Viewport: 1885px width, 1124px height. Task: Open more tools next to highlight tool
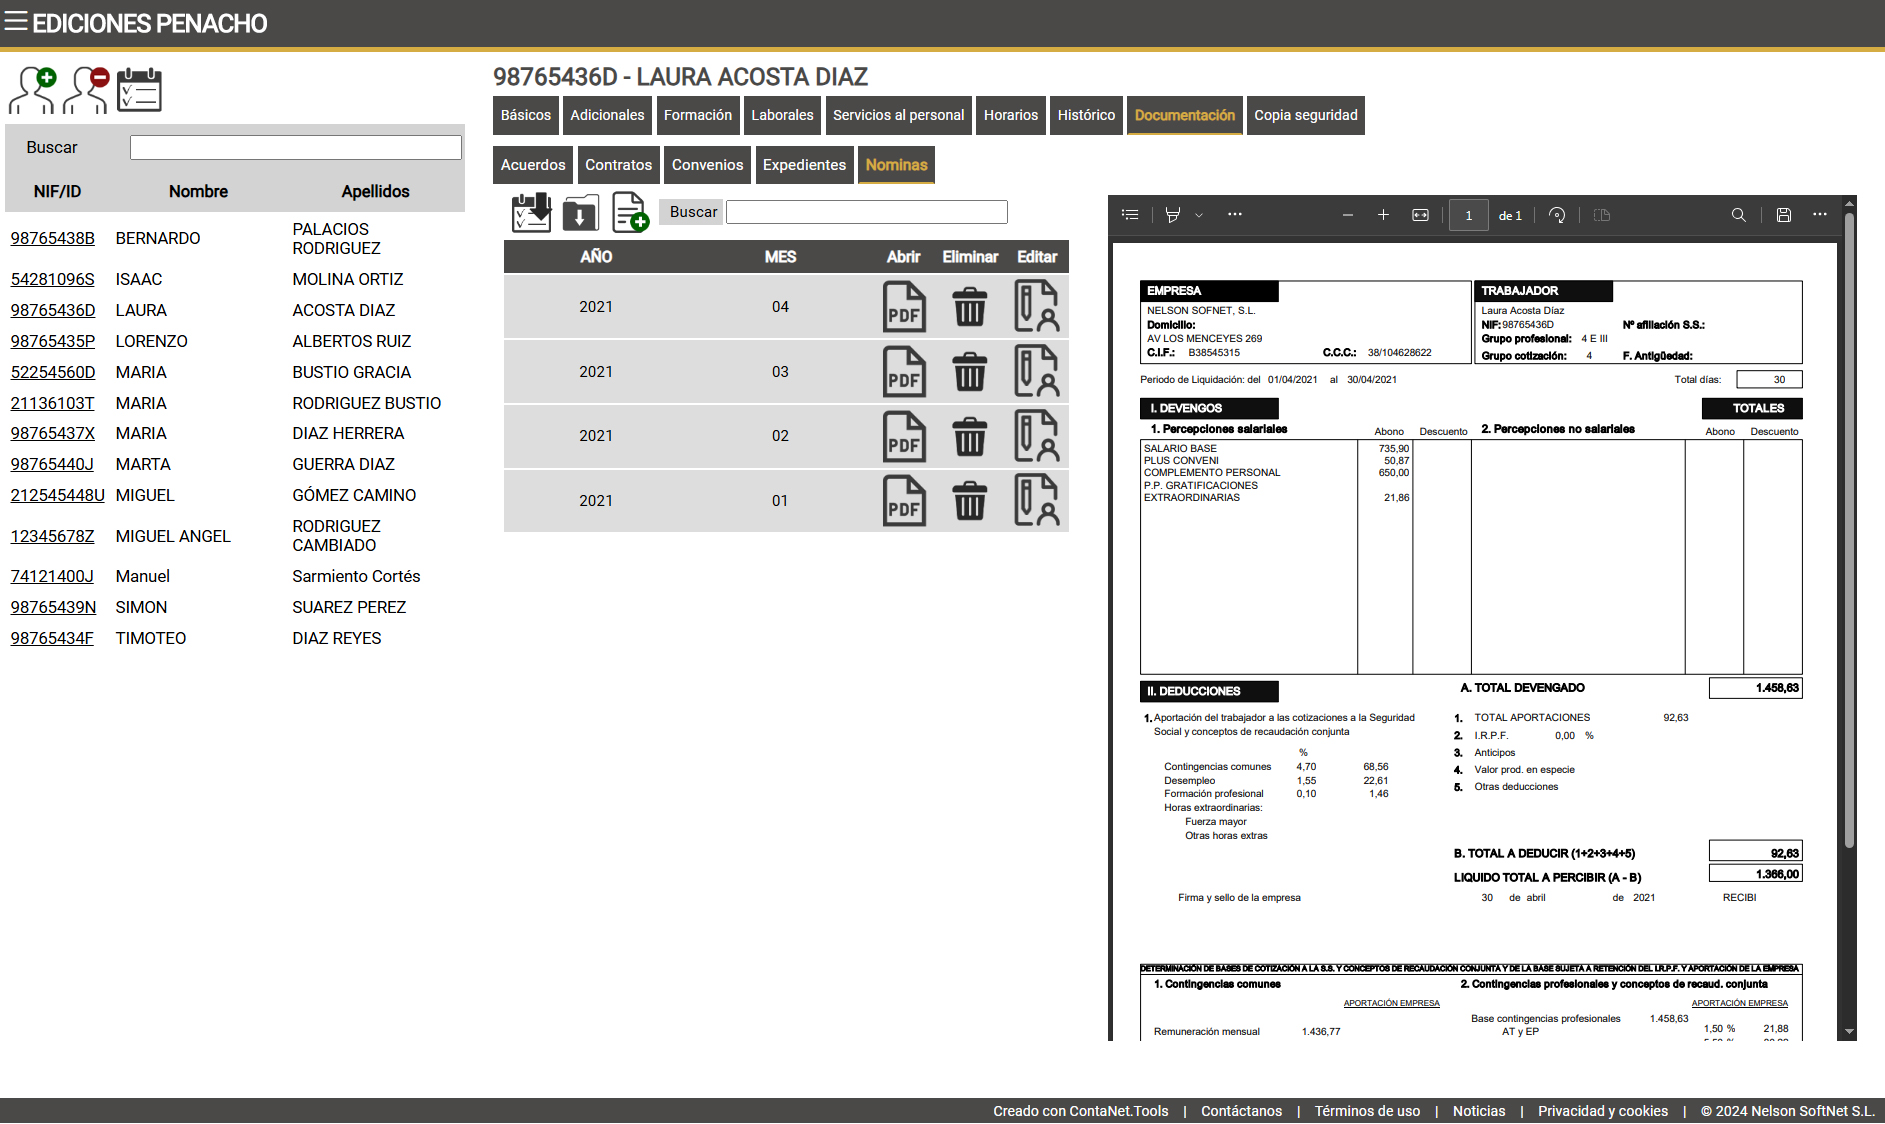(x=1235, y=214)
